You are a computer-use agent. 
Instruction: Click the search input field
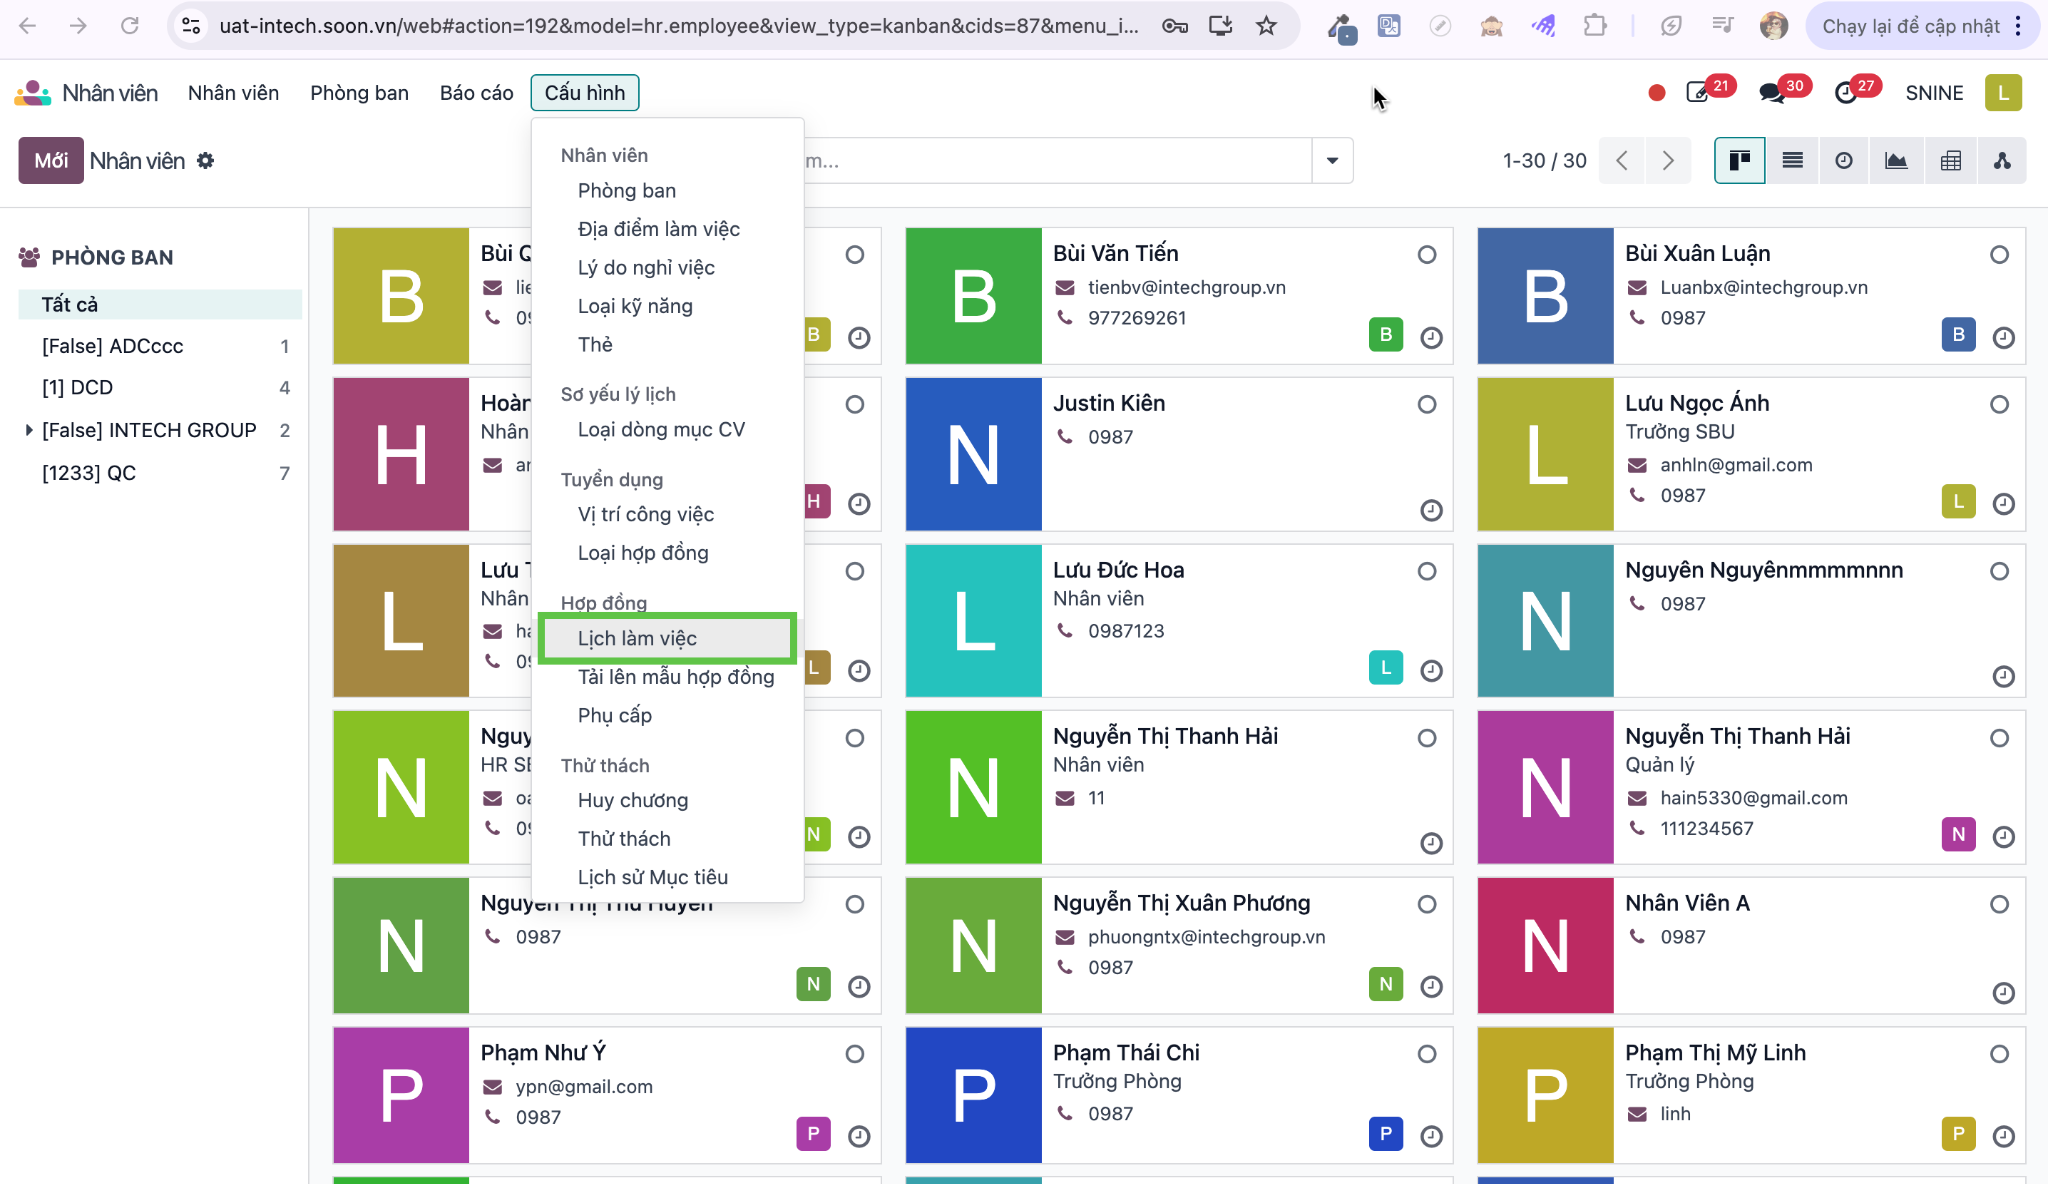[1058, 161]
